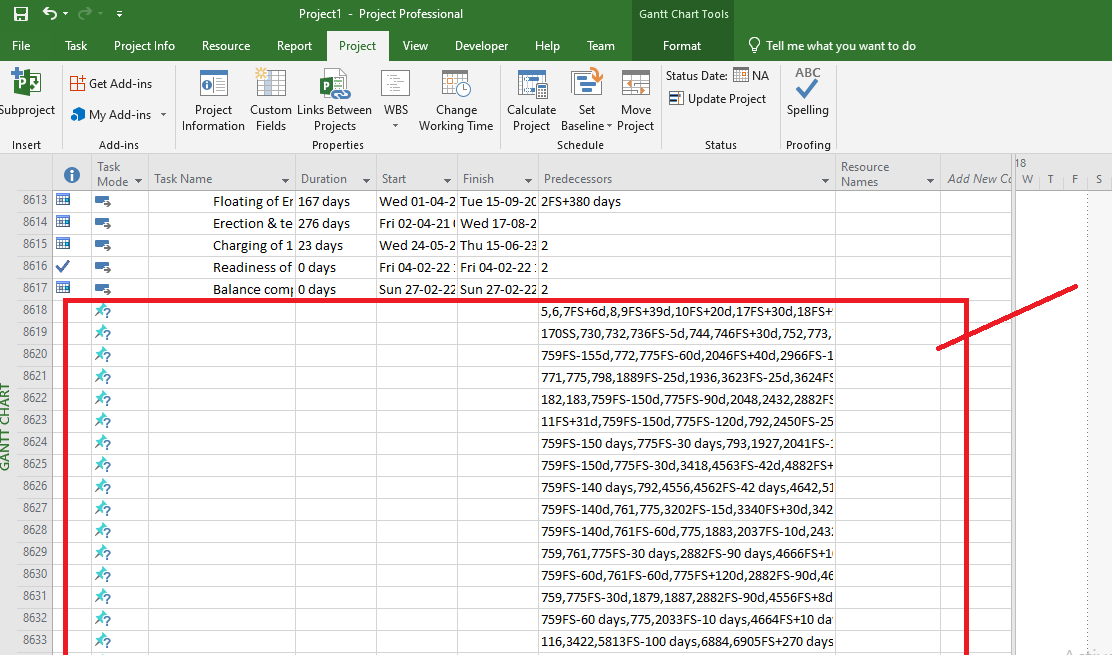1112x655 pixels.
Task: Open Change Working Time
Action: tap(455, 99)
